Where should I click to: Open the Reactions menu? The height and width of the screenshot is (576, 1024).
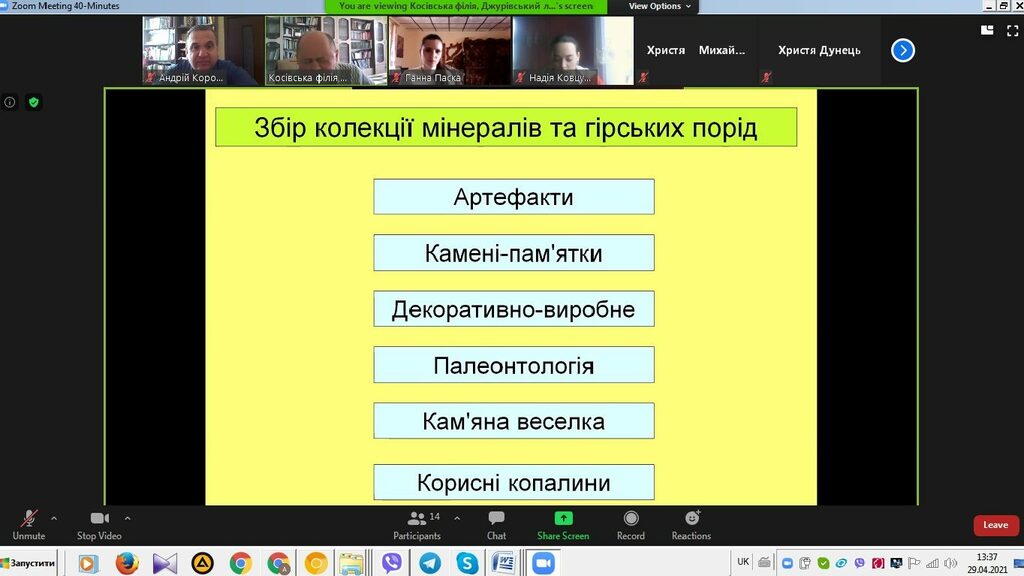pos(691,523)
